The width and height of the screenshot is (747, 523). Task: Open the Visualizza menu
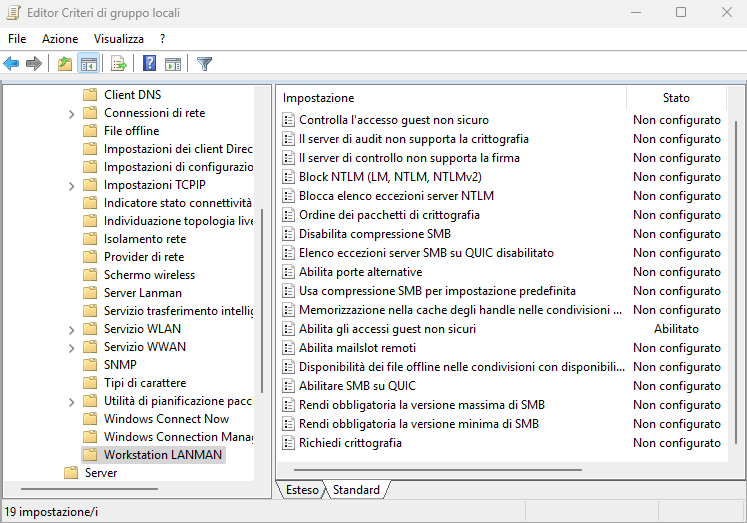(119, 39)
